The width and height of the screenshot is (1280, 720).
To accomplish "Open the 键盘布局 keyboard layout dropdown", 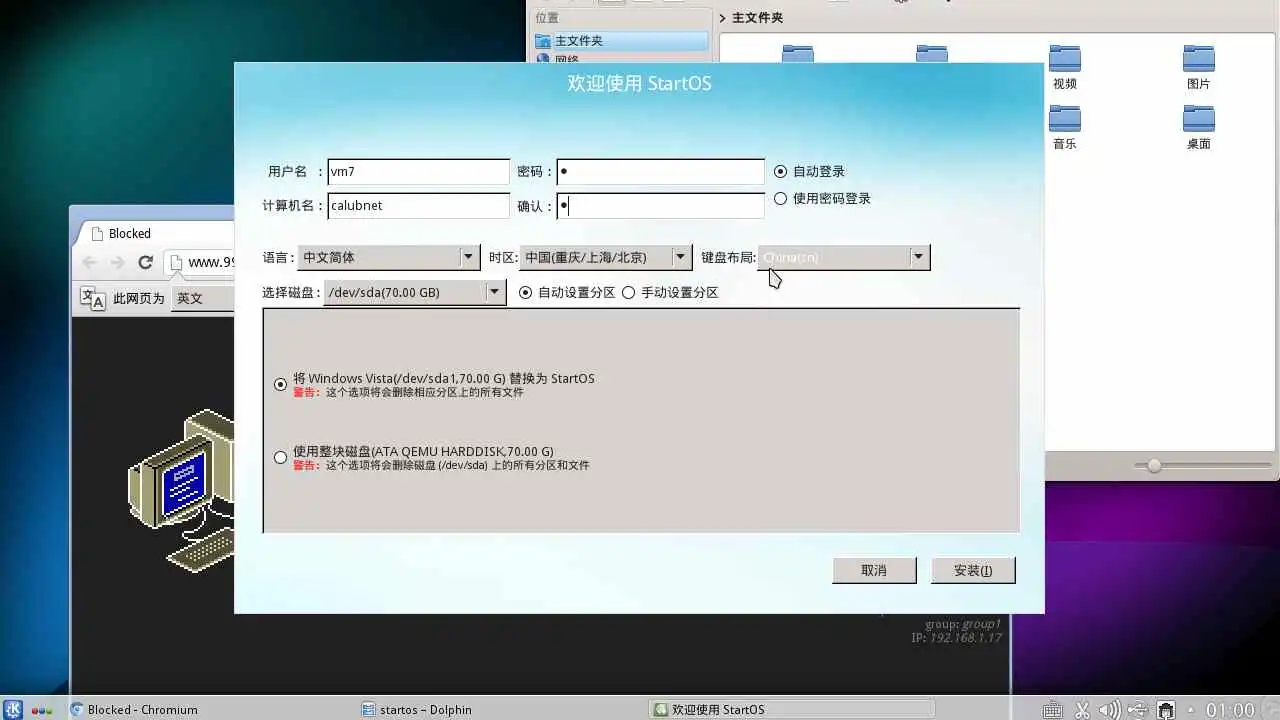I will point(844,257).
